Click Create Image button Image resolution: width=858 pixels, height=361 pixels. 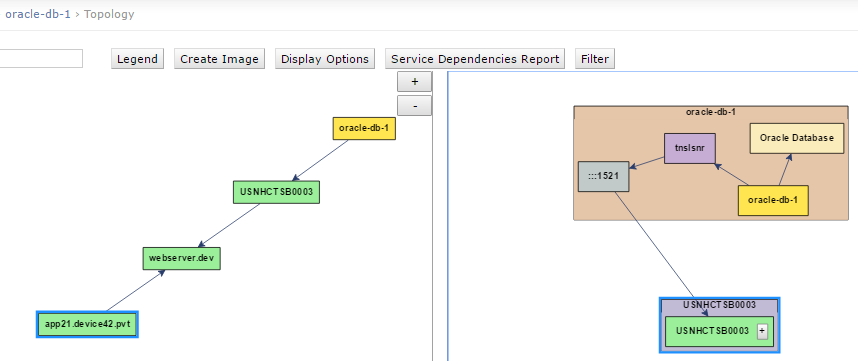(219, 59)
